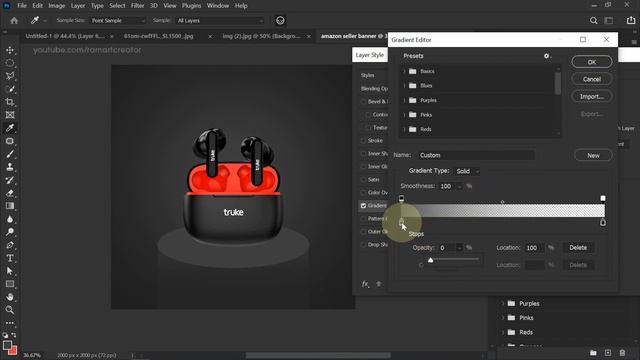Open the Window menu
This screenshot has height=360, width=640.
coord(218,6)
